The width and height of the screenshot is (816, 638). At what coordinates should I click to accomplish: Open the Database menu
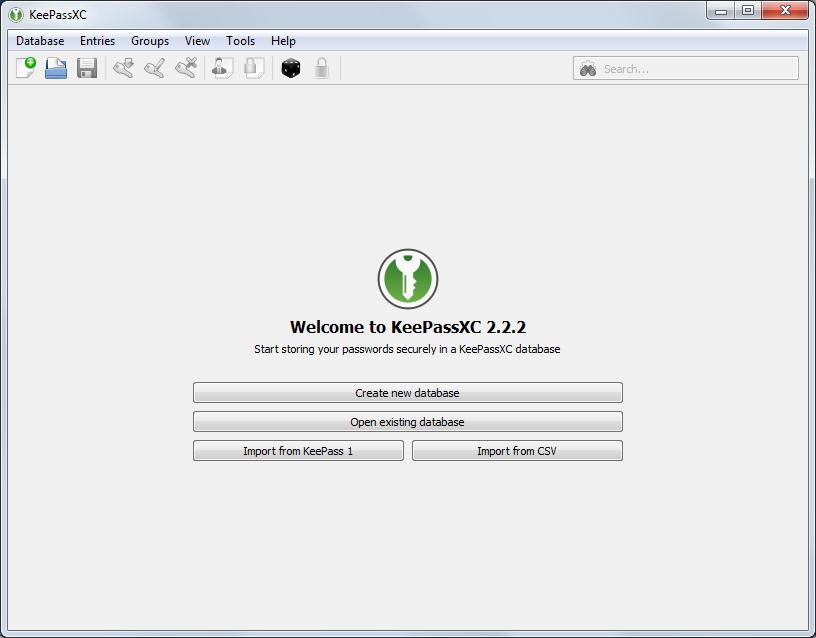tap(40, 41)
